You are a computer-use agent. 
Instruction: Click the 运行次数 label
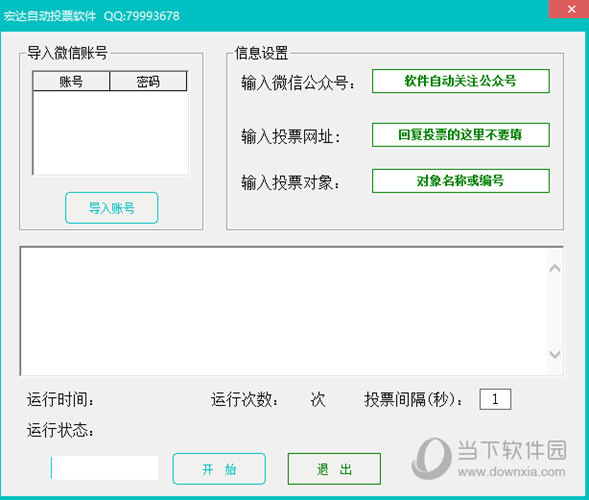coord(245,399)
